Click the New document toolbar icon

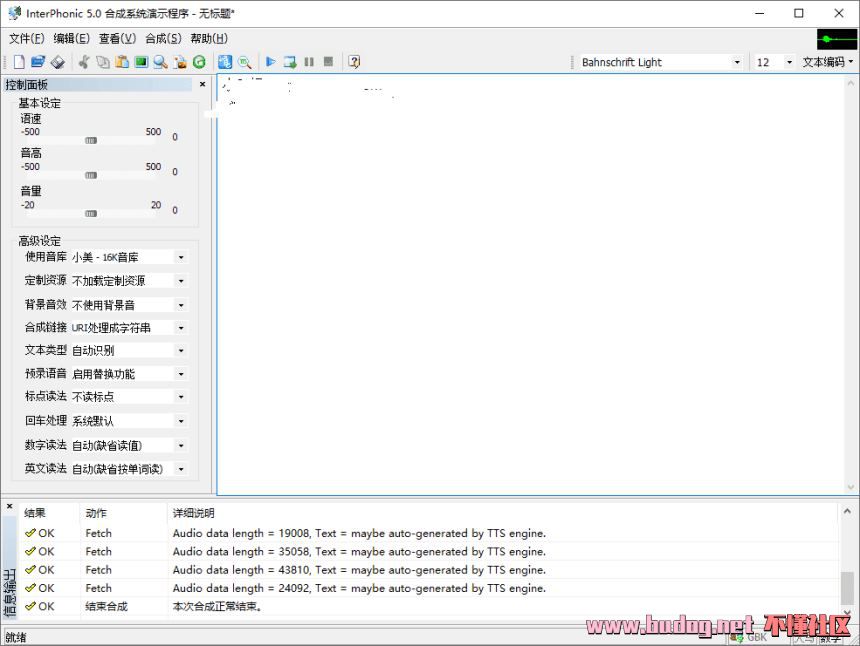19,62
